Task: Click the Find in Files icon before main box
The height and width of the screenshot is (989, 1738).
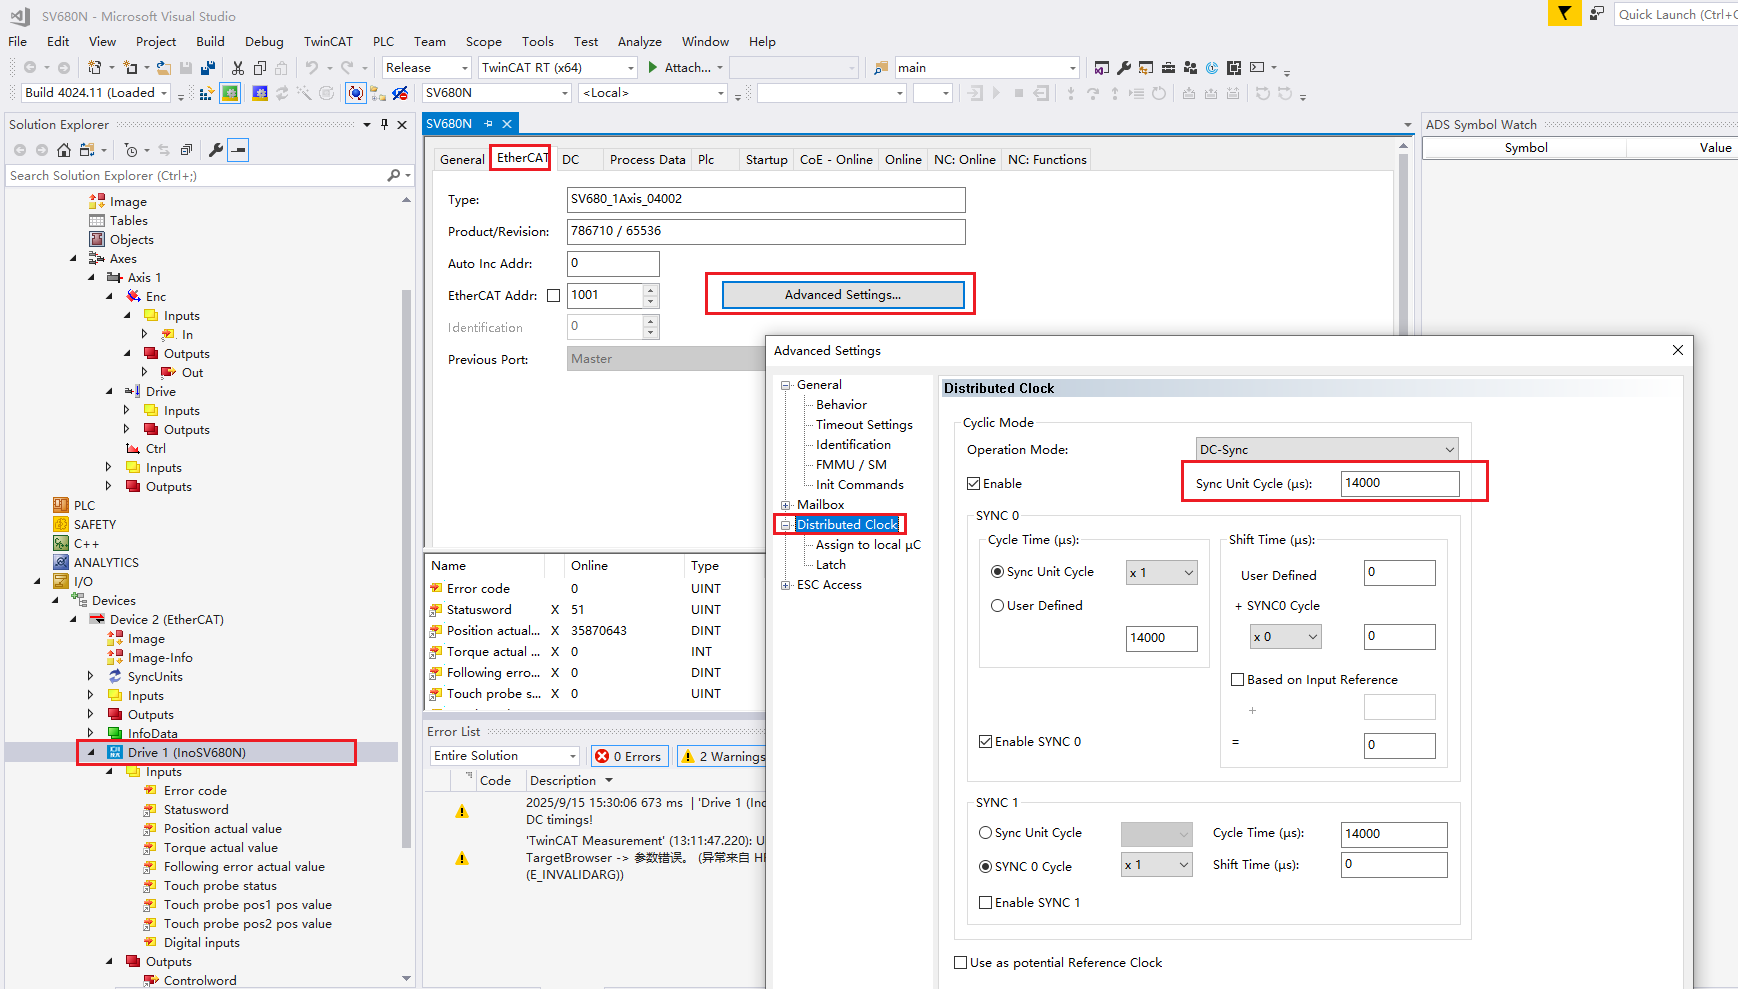Action: [x=881, y=68]
